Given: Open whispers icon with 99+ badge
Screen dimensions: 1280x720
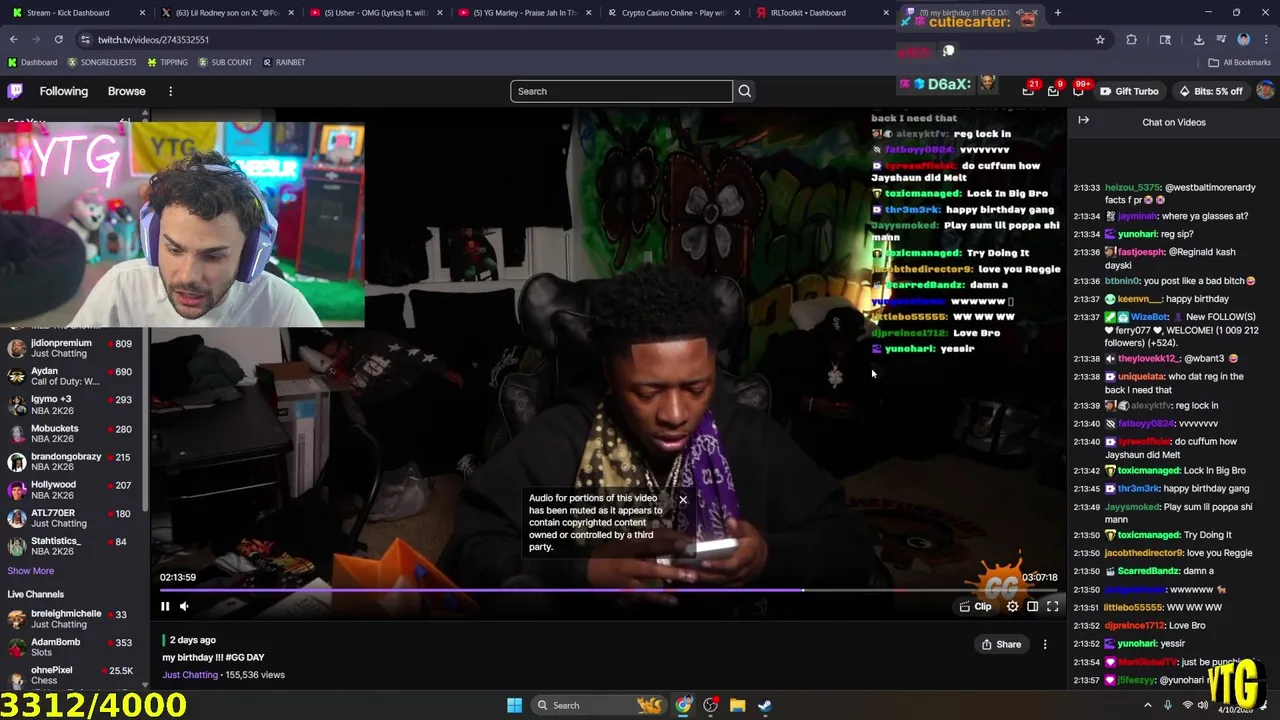Looking at the screenshot, I should (1078, 90).
